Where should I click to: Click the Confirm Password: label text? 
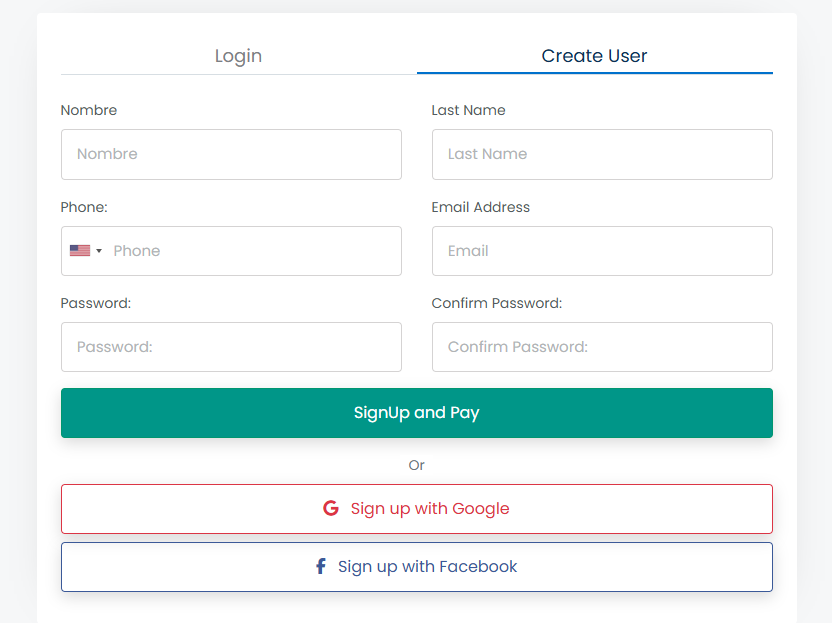[497, 303]
